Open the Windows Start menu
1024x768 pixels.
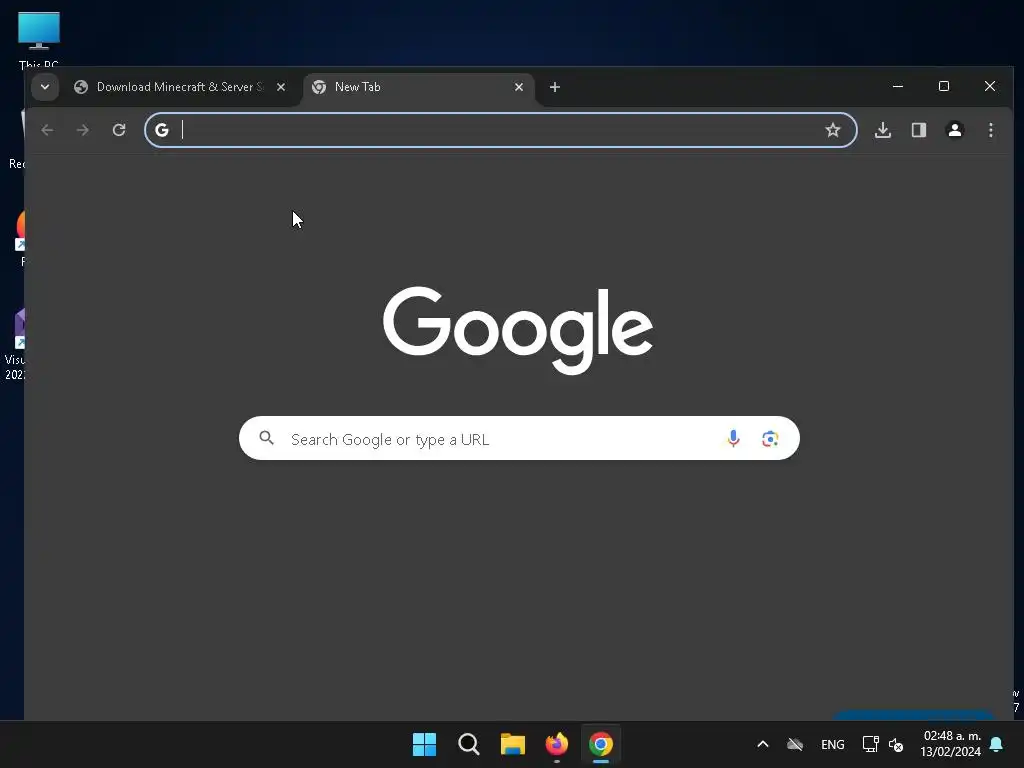[x=424, y=744]
